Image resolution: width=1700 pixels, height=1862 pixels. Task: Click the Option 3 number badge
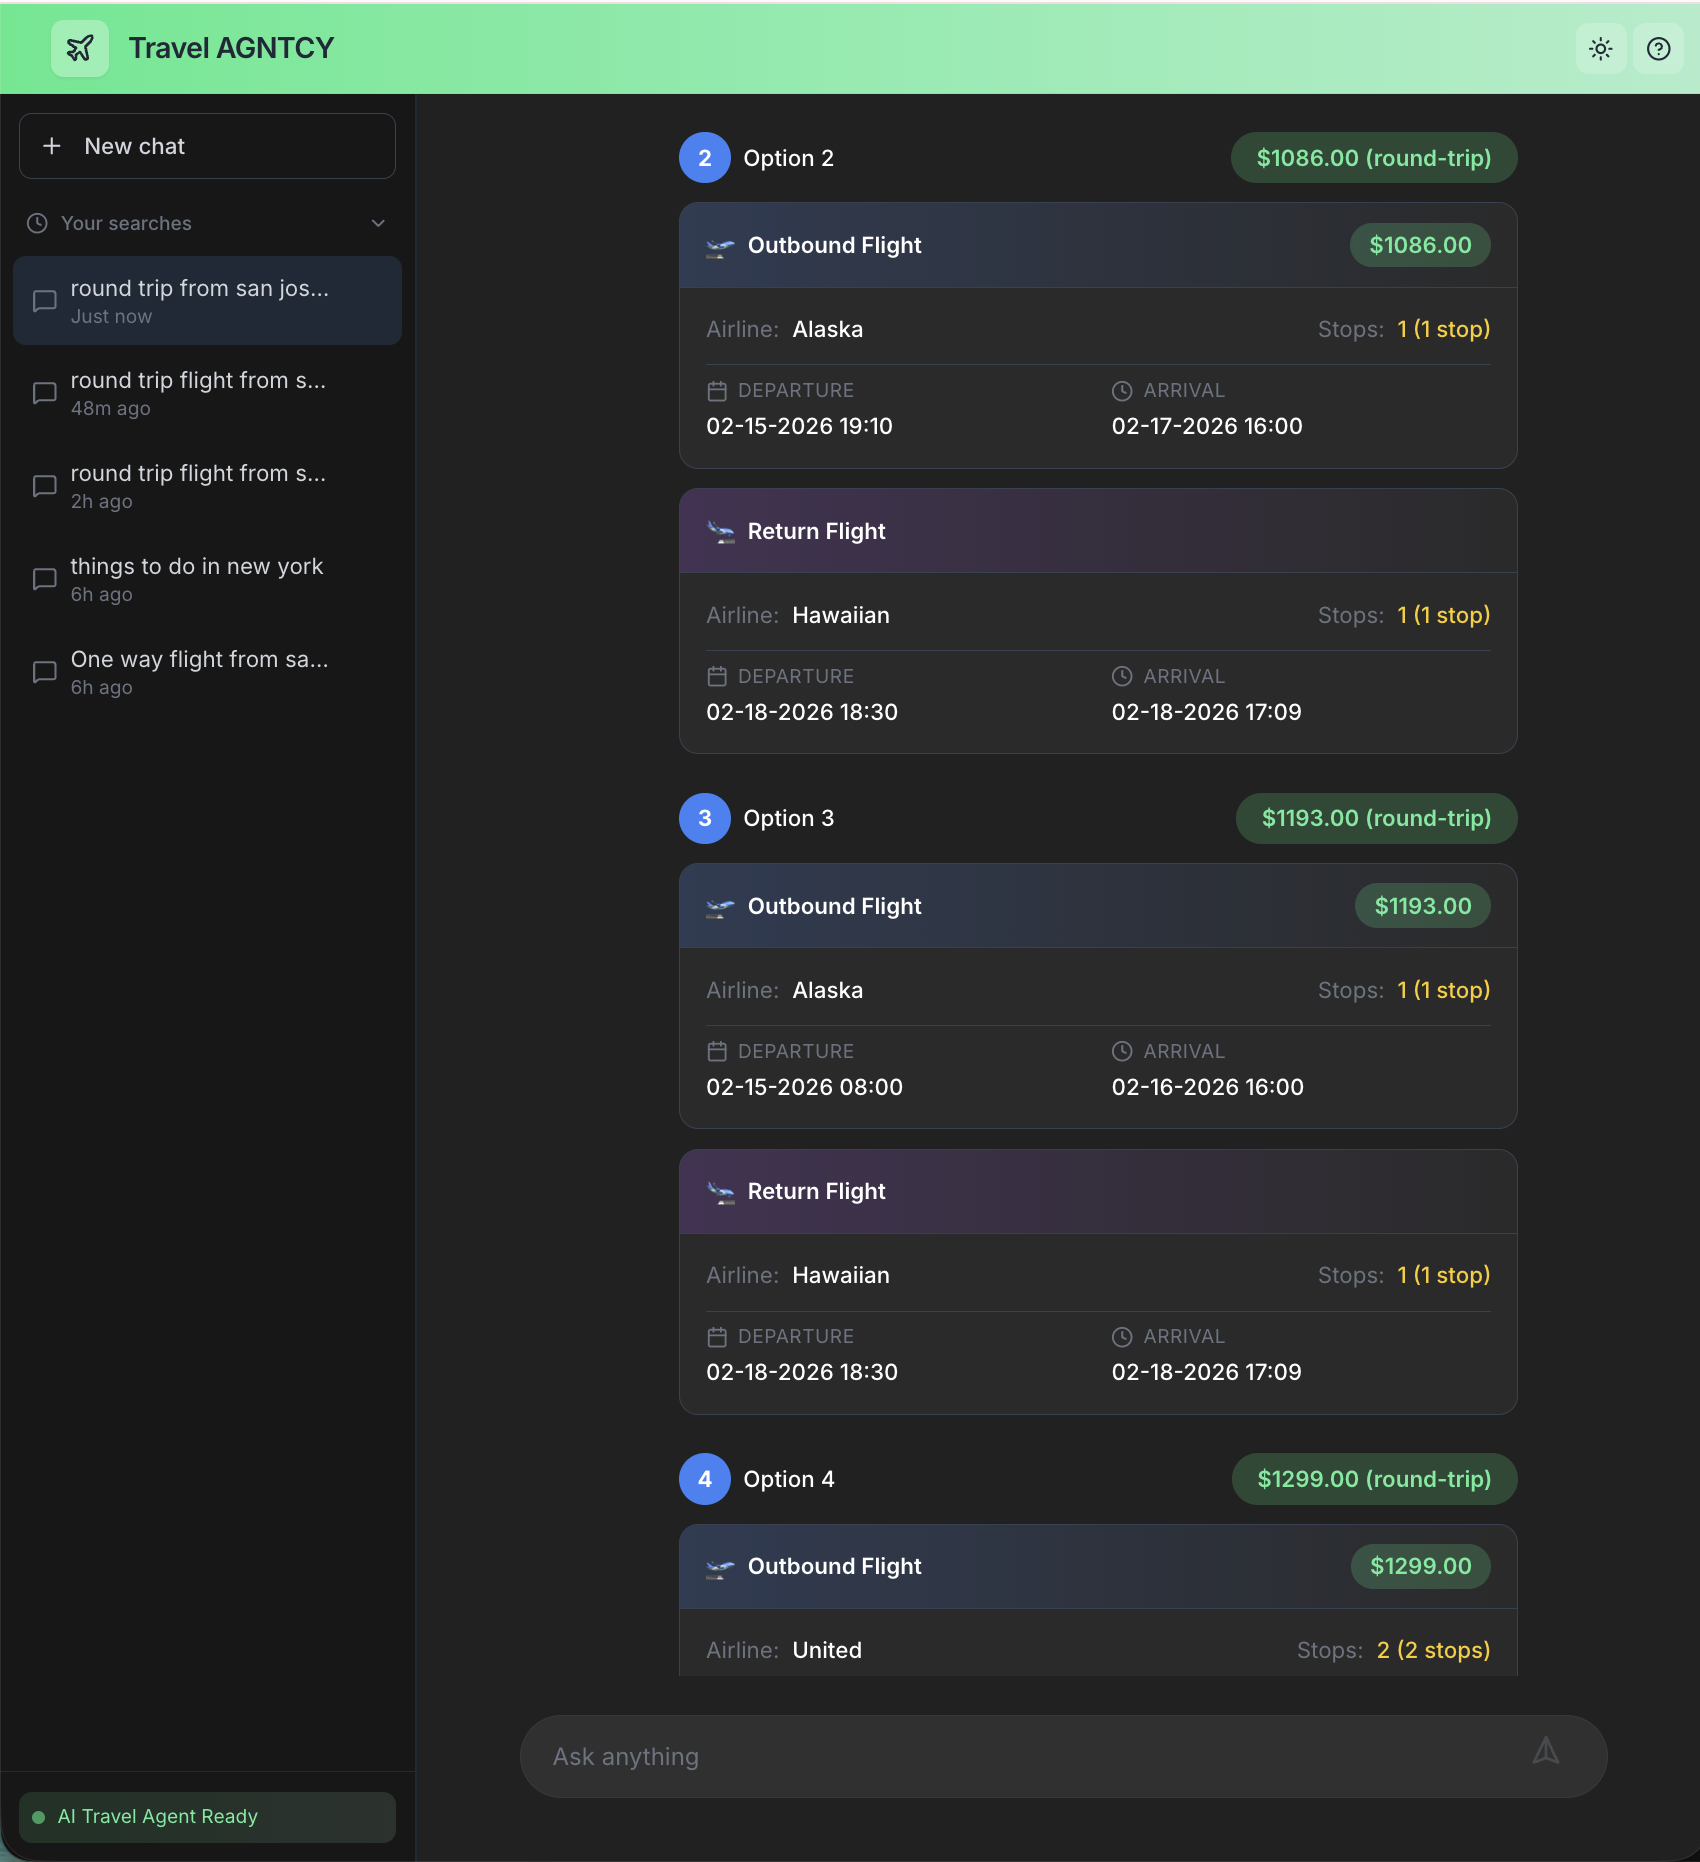click(705, 818)
